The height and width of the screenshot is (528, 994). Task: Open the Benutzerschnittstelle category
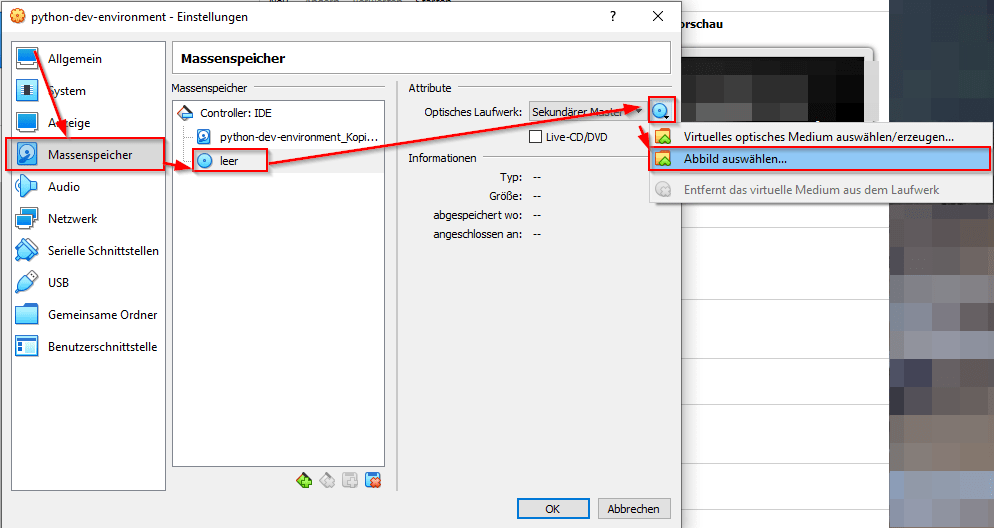[x=89, y=347]
